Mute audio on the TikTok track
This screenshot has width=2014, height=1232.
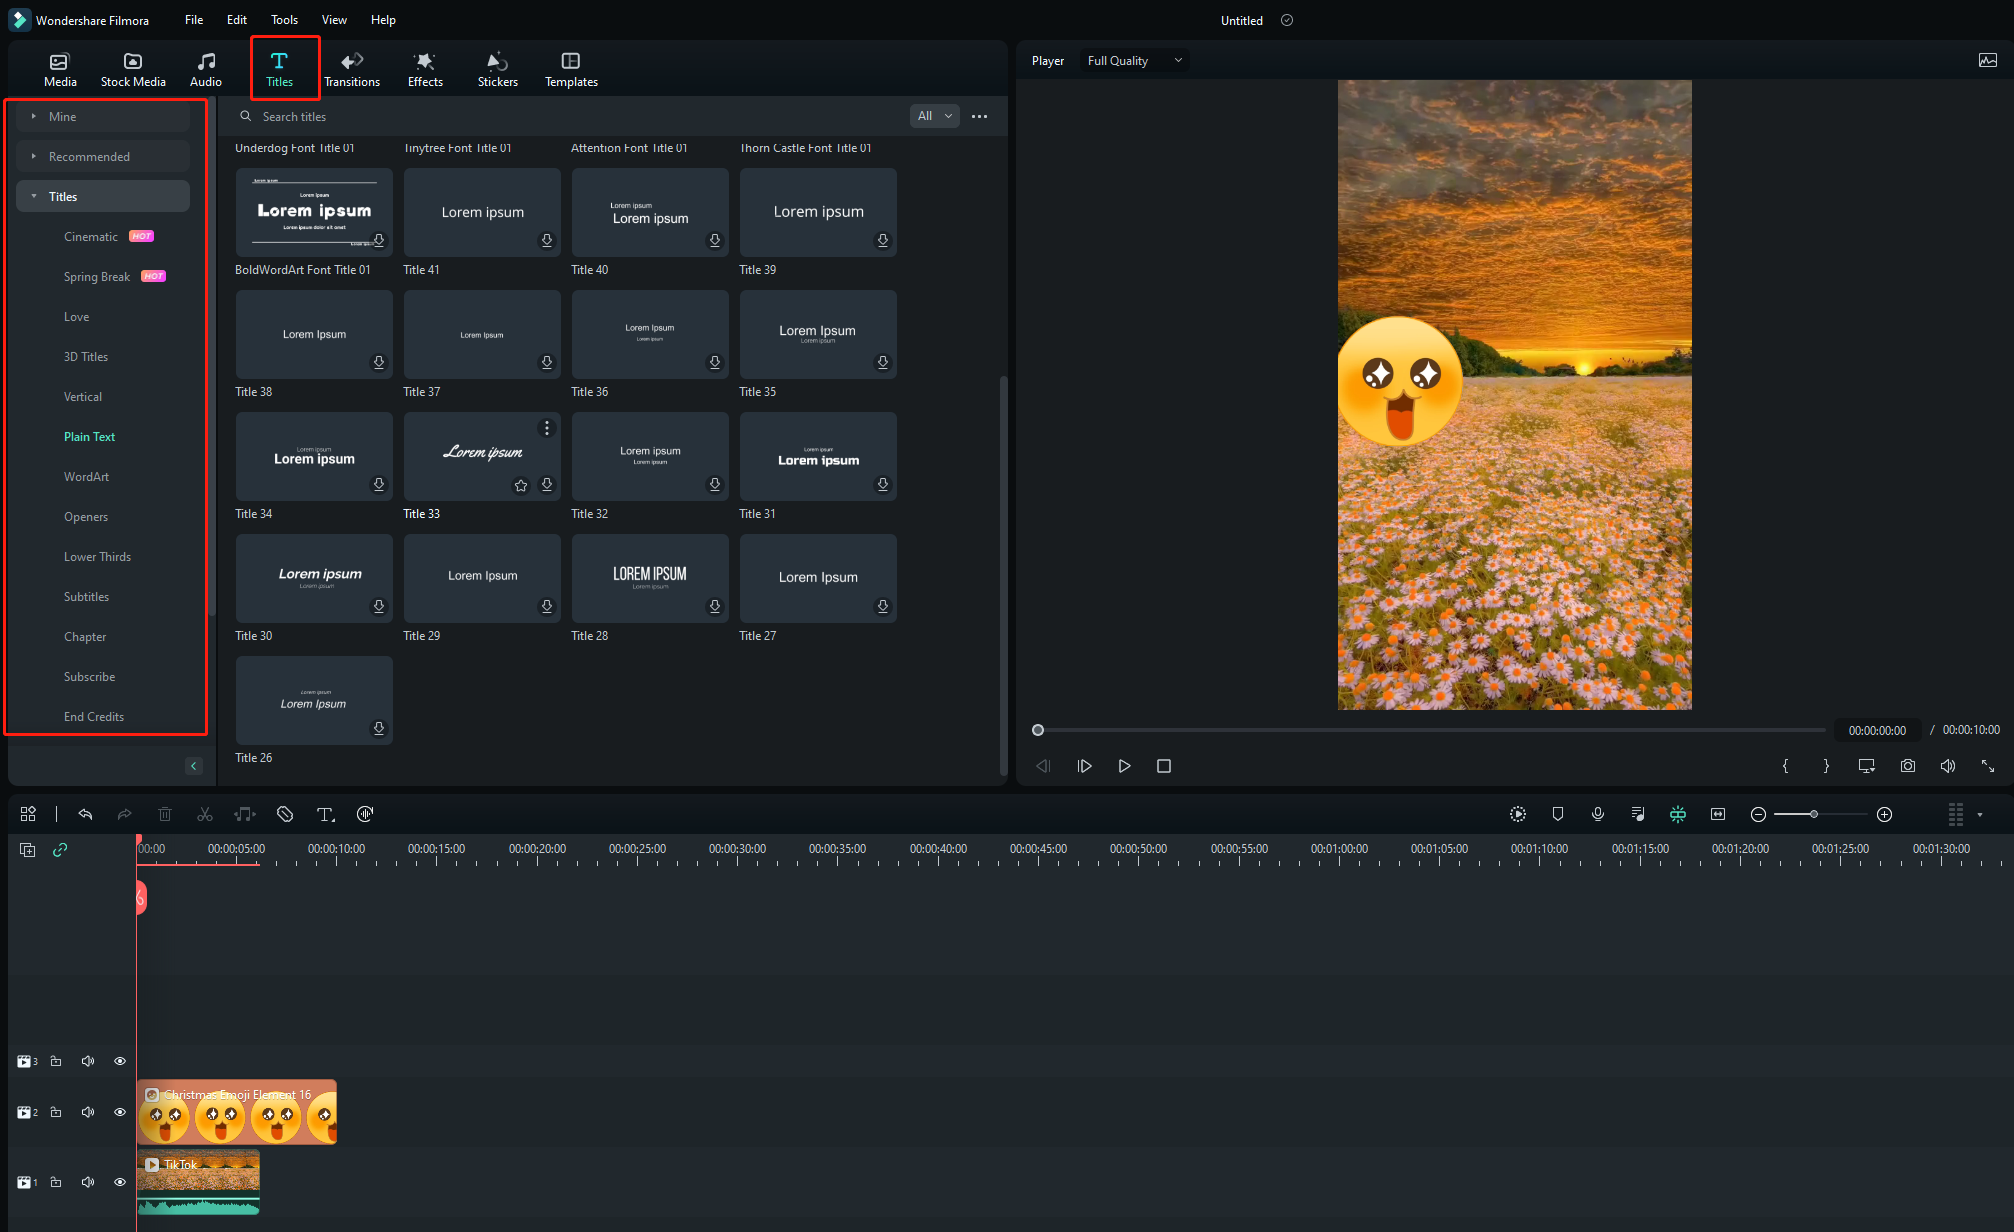pos(88,1181)
